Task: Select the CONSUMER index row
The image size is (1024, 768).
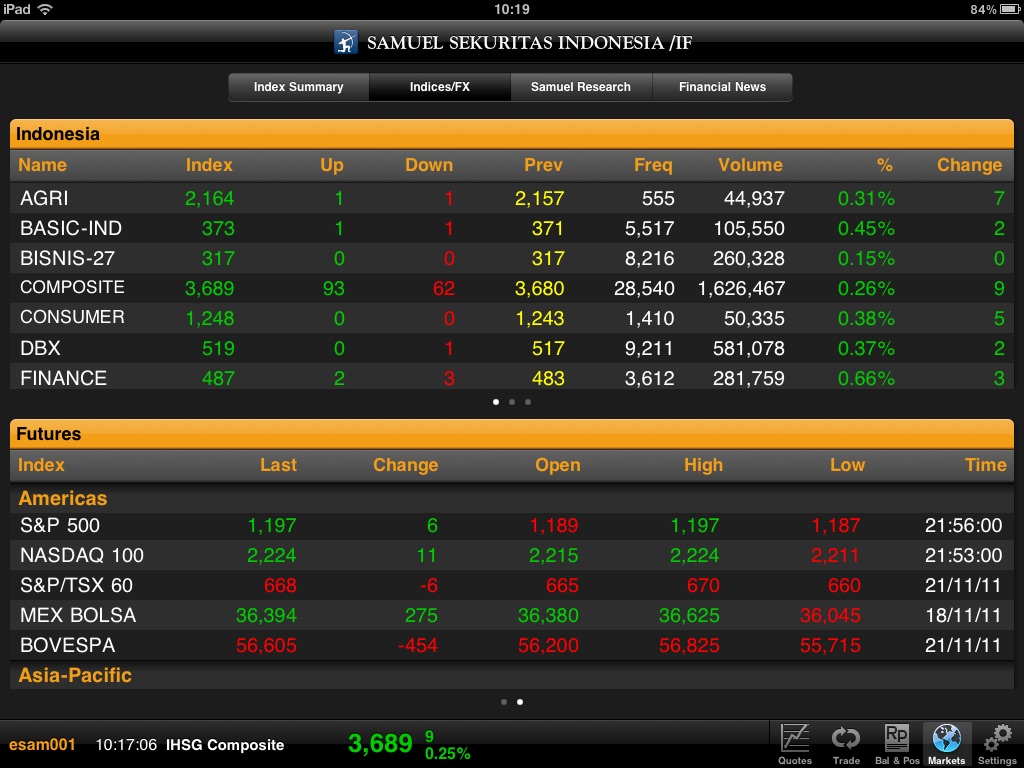Action: (511, 318)
